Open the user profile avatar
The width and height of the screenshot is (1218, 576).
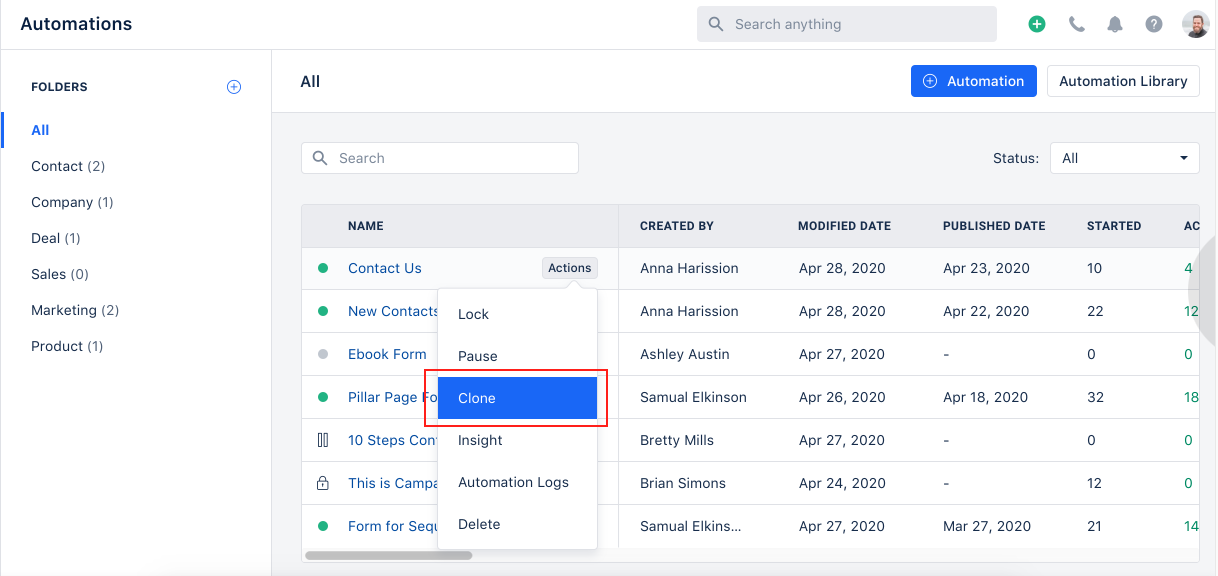pos(1195,24)
